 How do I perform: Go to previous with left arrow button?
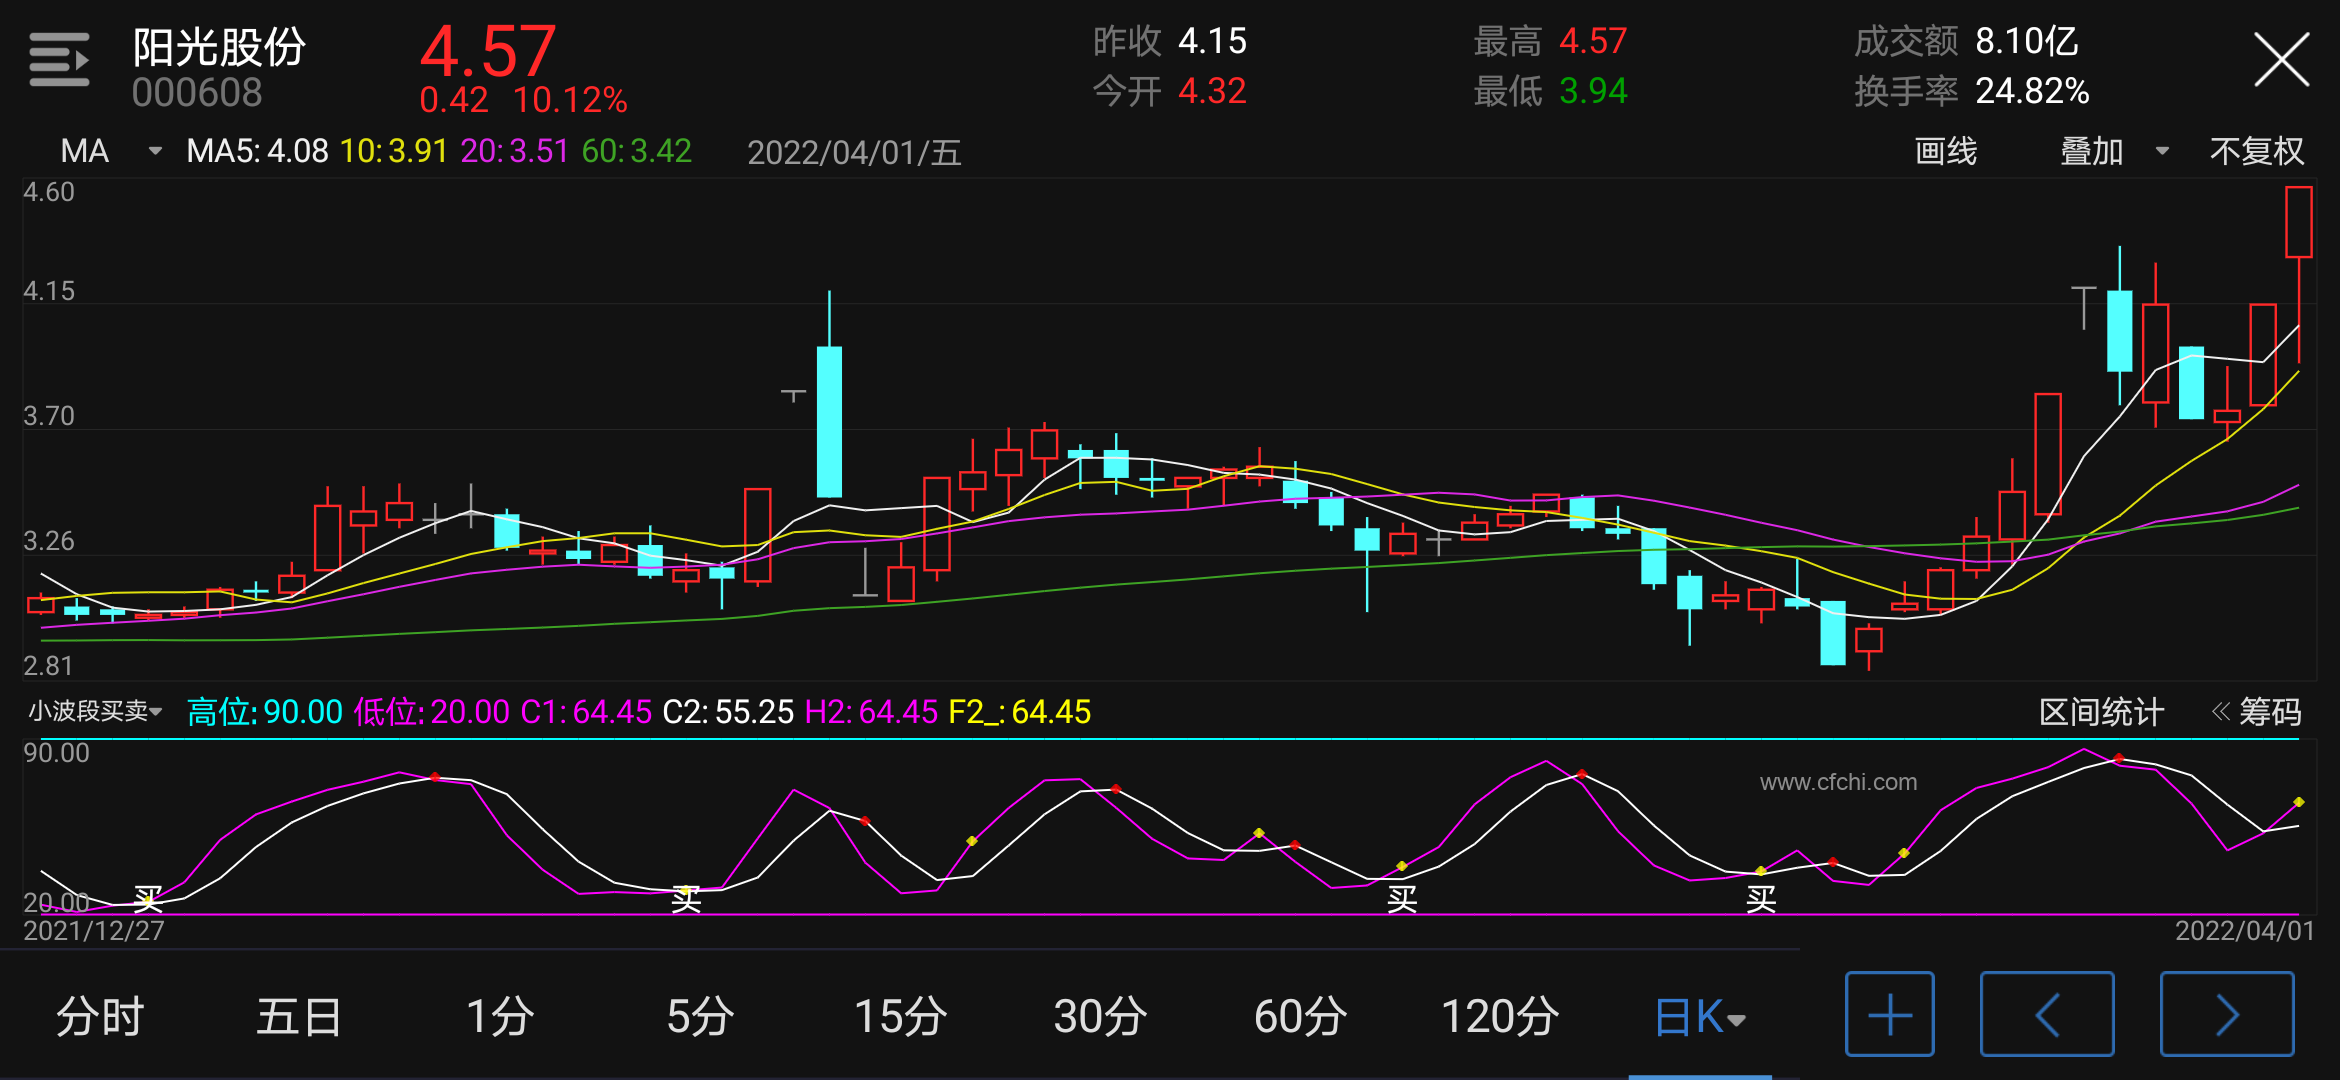[x=2047, y=1014]
